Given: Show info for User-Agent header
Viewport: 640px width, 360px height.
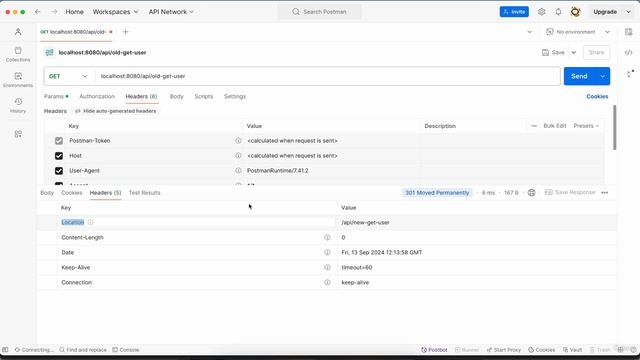Looking at the screenshot, I should pyautogui.click(x=238, y=171).
